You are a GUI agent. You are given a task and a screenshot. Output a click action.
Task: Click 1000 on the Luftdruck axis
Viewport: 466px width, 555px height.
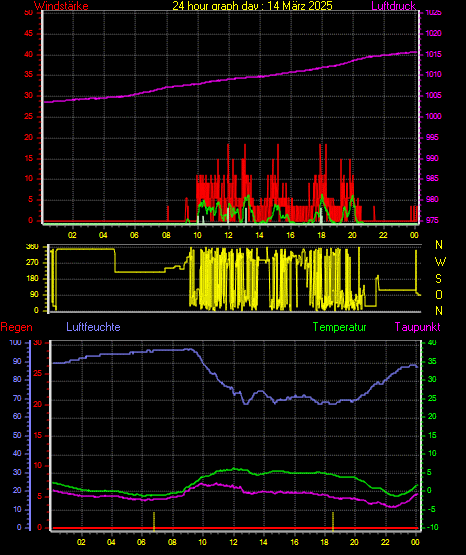(433, 116)
